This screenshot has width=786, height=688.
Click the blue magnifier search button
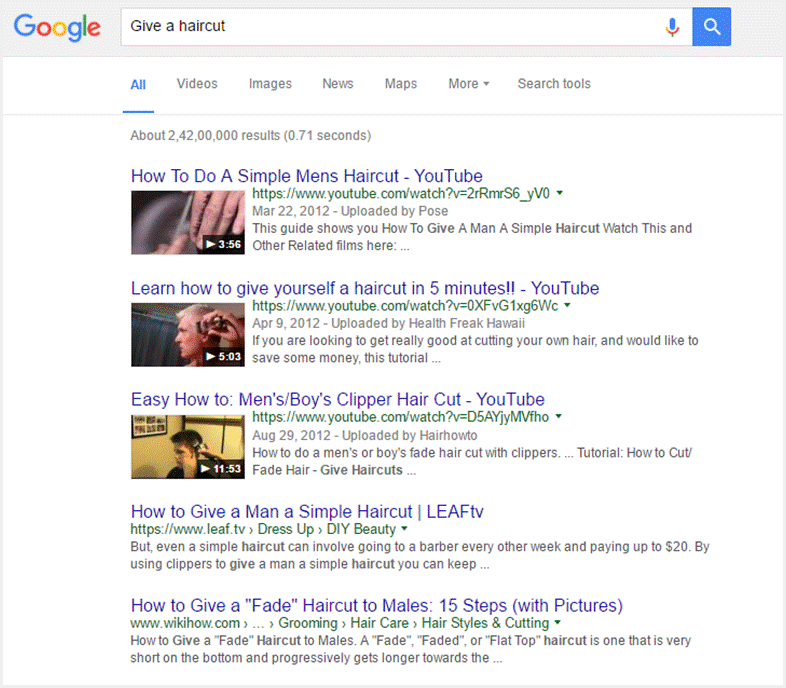coord(711,27)
